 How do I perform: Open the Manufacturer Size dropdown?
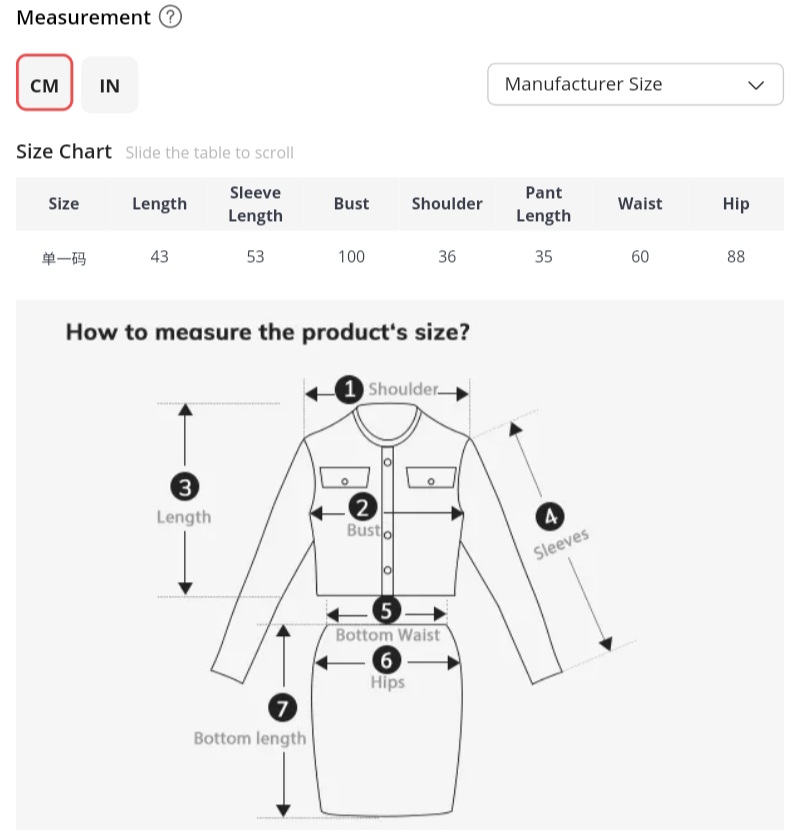pos(634,84)
